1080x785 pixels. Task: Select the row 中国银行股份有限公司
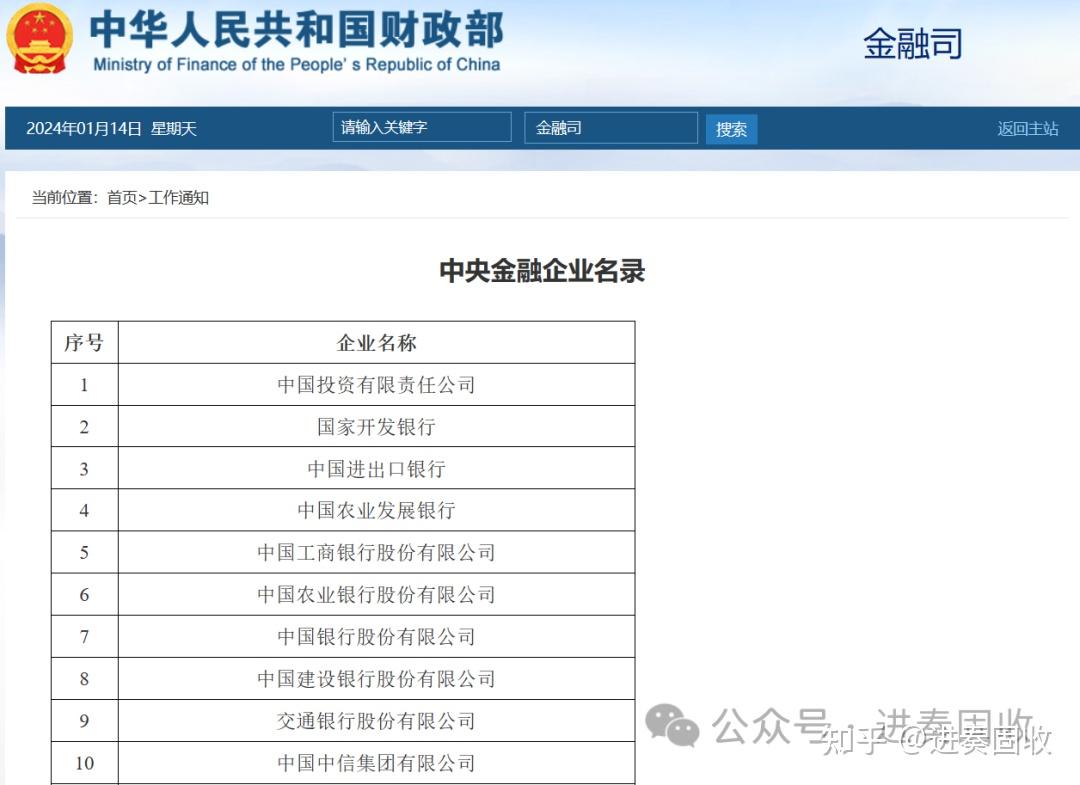(x=343, y=636)
